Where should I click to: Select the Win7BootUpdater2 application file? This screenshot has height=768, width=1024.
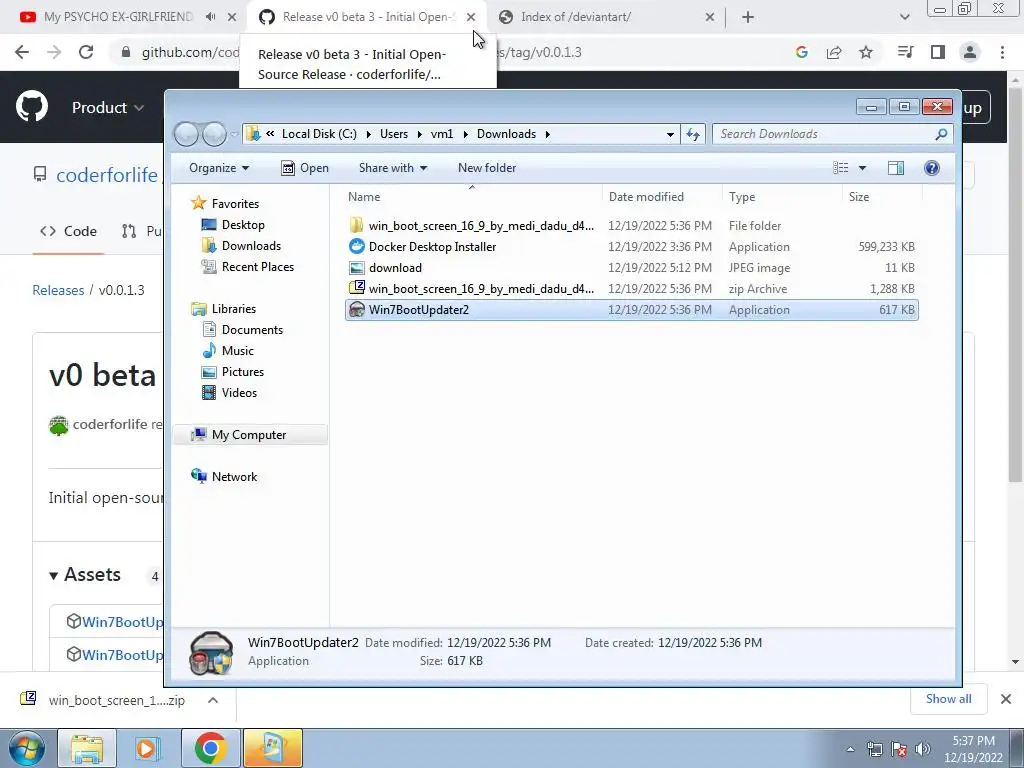coord(632,310)
